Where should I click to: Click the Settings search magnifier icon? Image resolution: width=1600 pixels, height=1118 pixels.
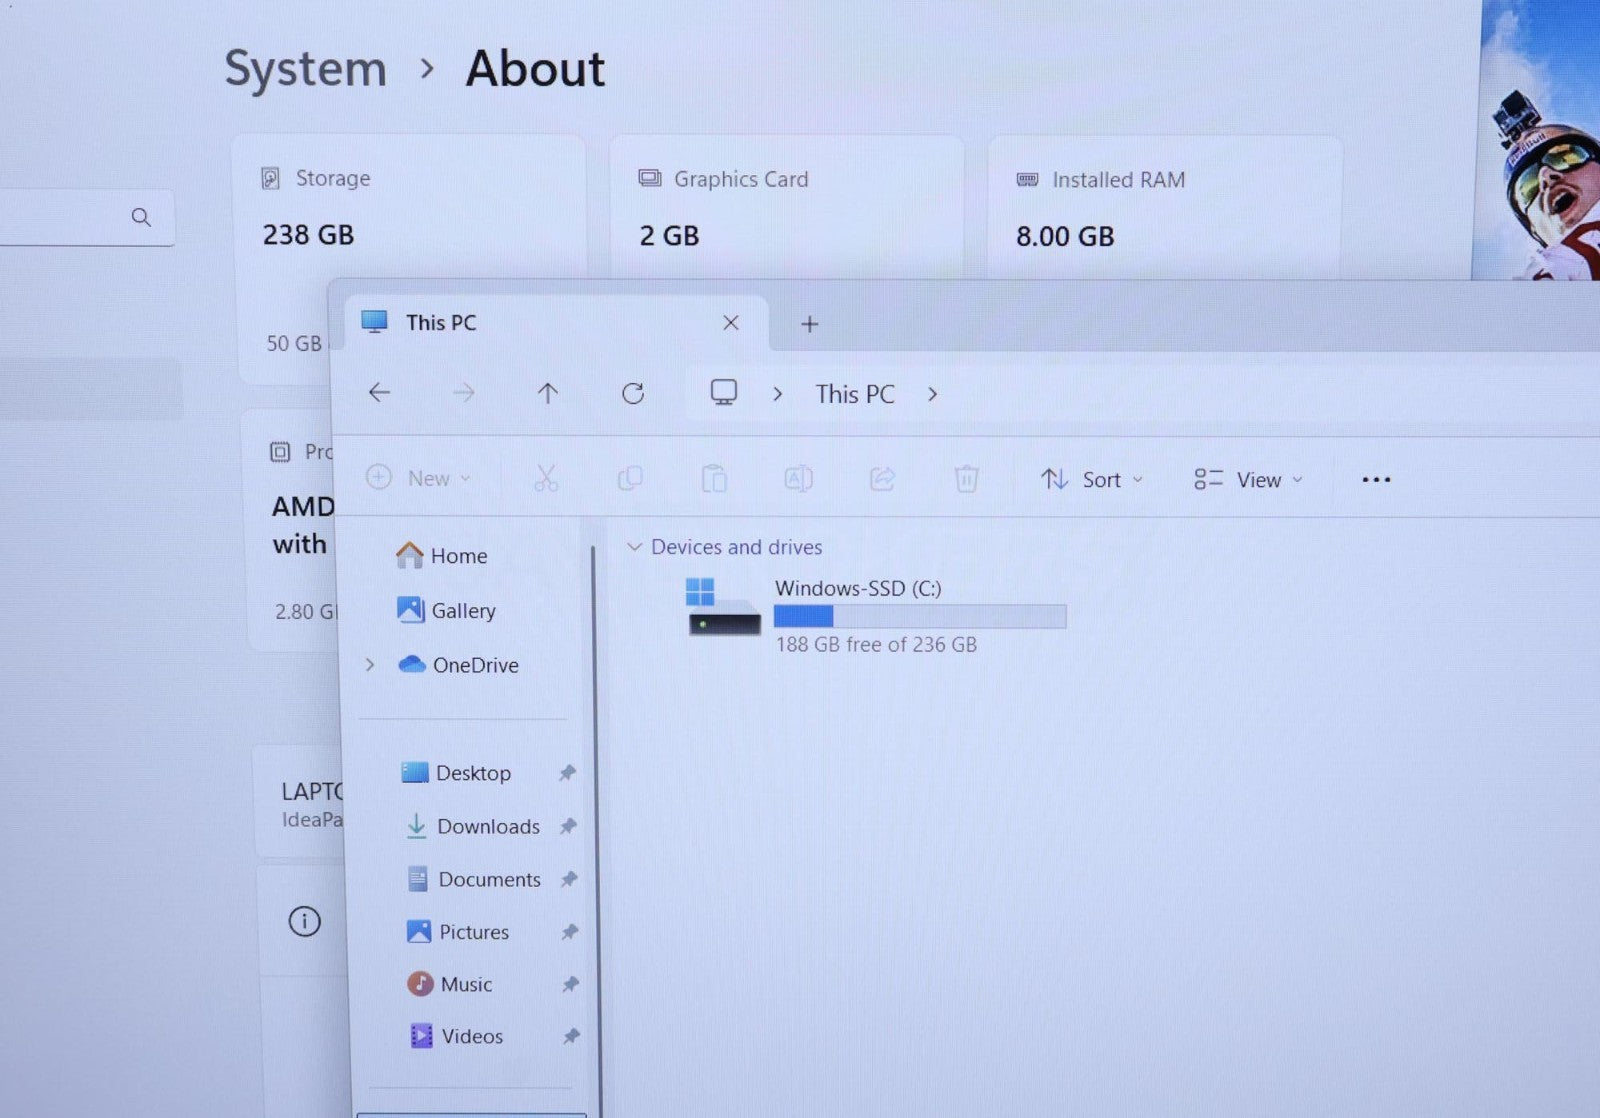(141, 217)
